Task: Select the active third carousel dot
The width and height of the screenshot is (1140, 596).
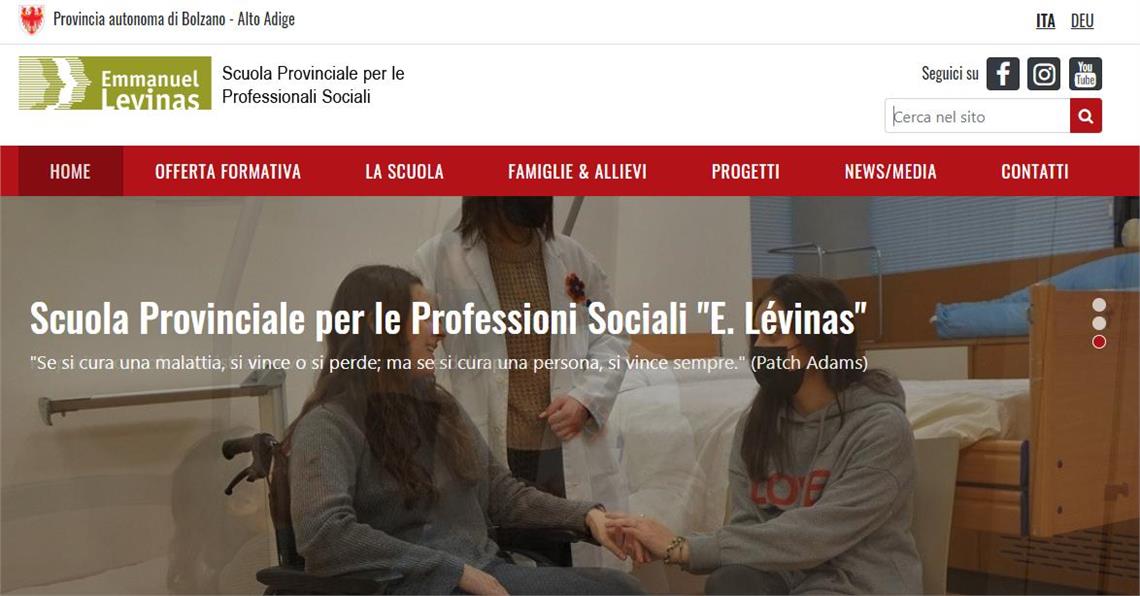Action: (x=1099, y=342)
